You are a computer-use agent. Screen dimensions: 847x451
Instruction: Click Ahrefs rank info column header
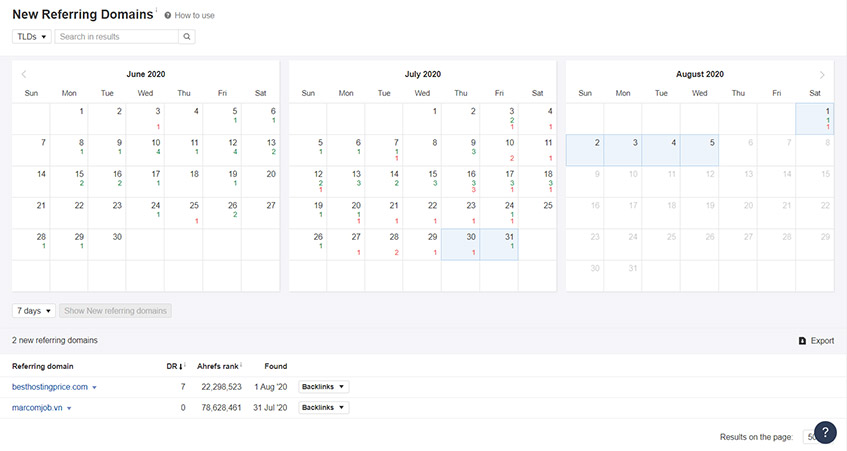tap(219, 366)
